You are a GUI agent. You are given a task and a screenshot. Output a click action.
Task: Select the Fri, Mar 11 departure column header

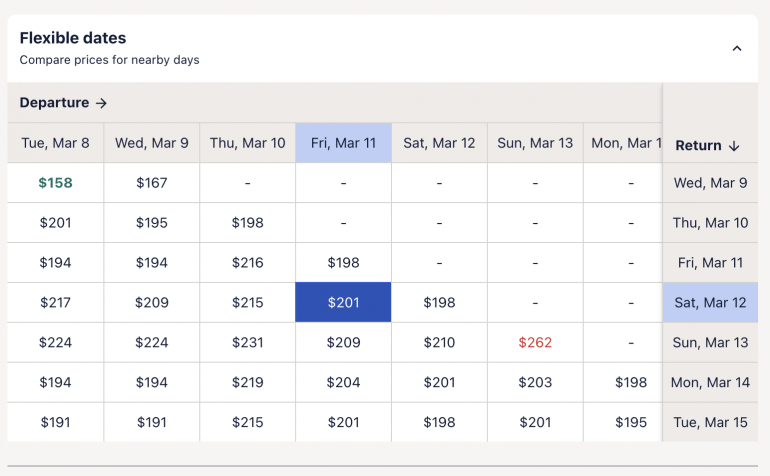pos(343,143)
